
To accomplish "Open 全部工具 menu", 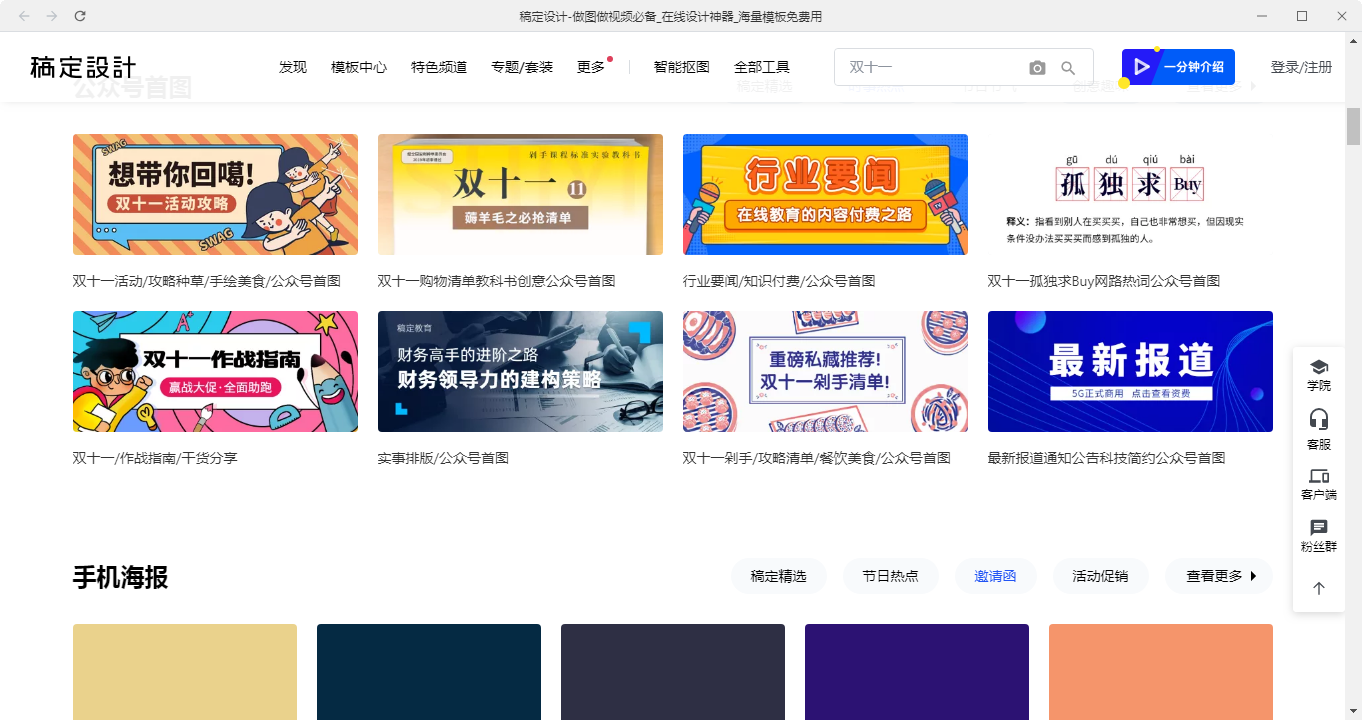I will point(762,67).
